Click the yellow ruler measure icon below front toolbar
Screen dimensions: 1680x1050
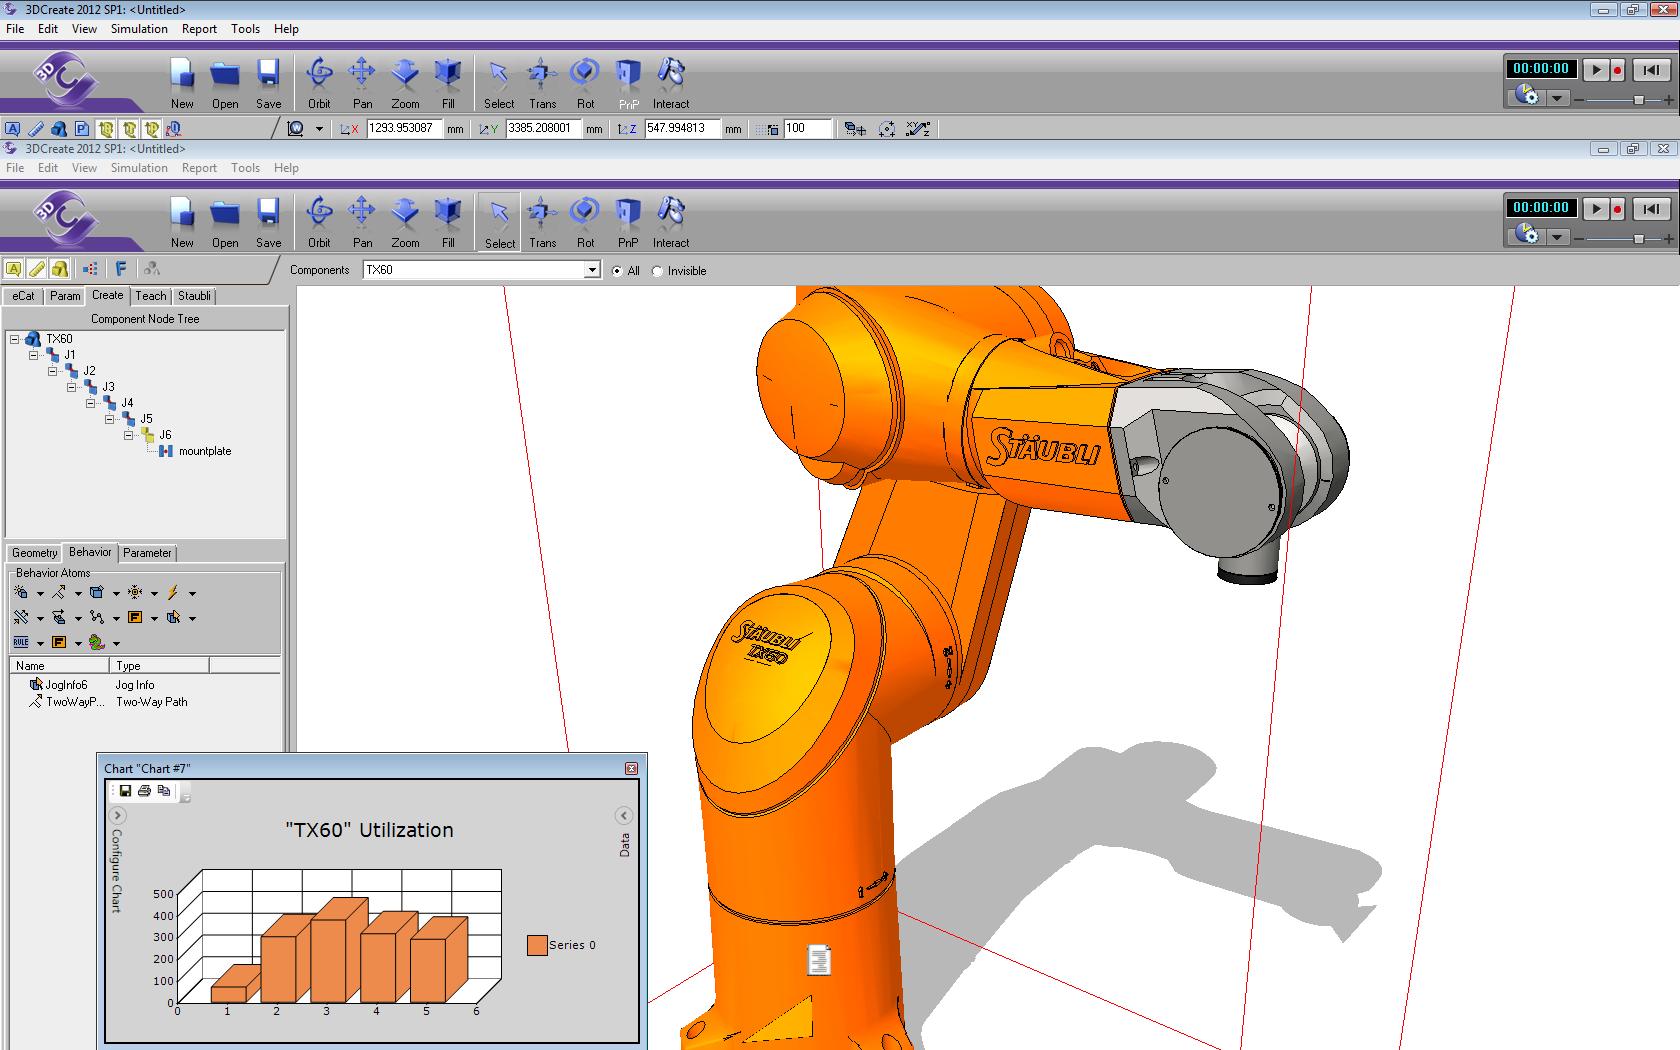coord(37,268)
